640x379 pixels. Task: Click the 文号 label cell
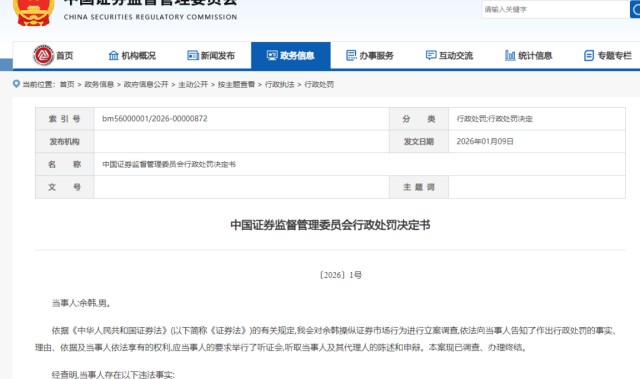click(x=64, y=187)
